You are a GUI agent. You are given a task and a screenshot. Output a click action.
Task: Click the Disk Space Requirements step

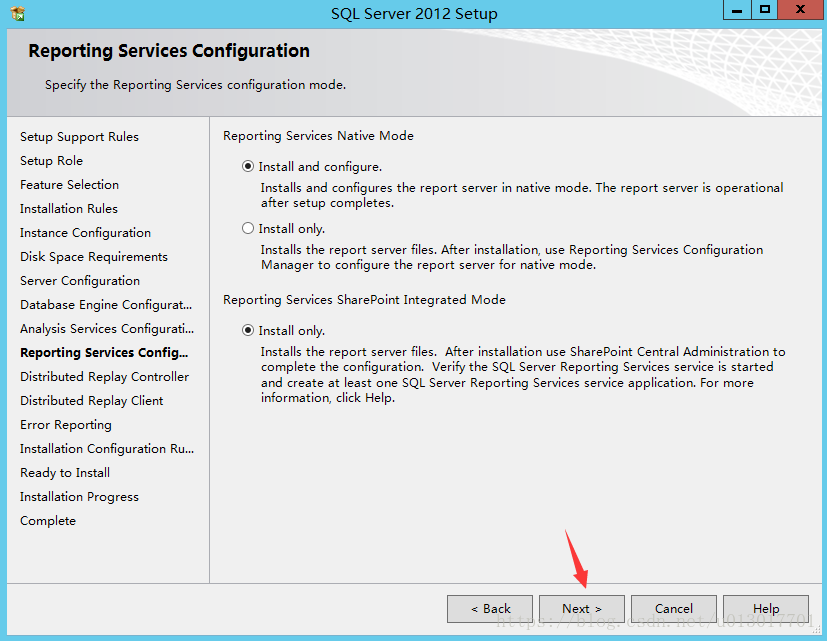(94, 256)
